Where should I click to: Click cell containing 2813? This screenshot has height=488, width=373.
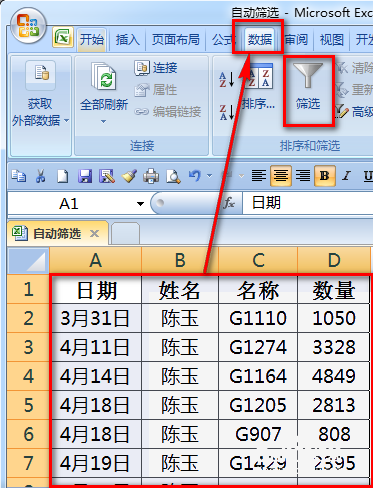(x=334, y=405)
